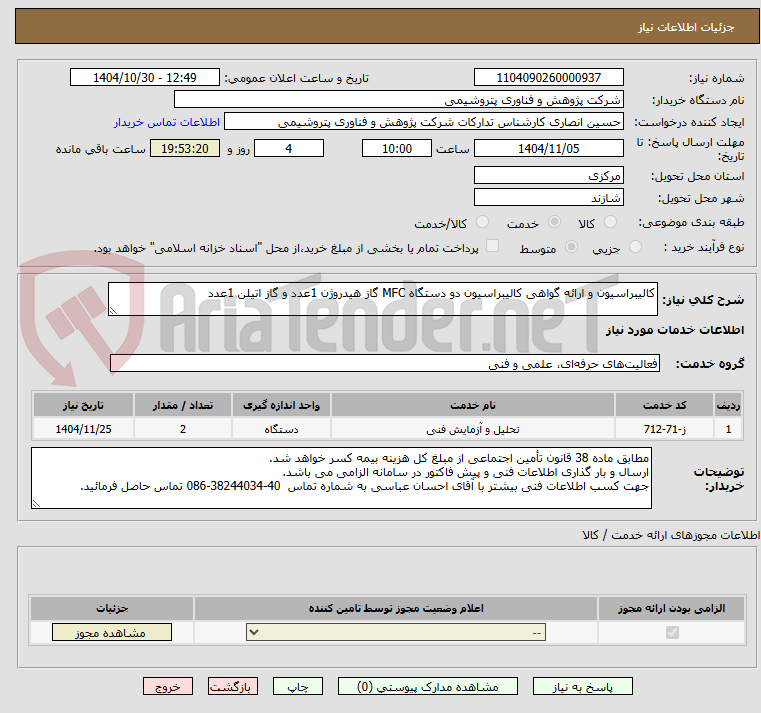Viewport: 761px width, 713px height.
Task: Open the اطلاعات تماس خریدار link
Action: 167,122
